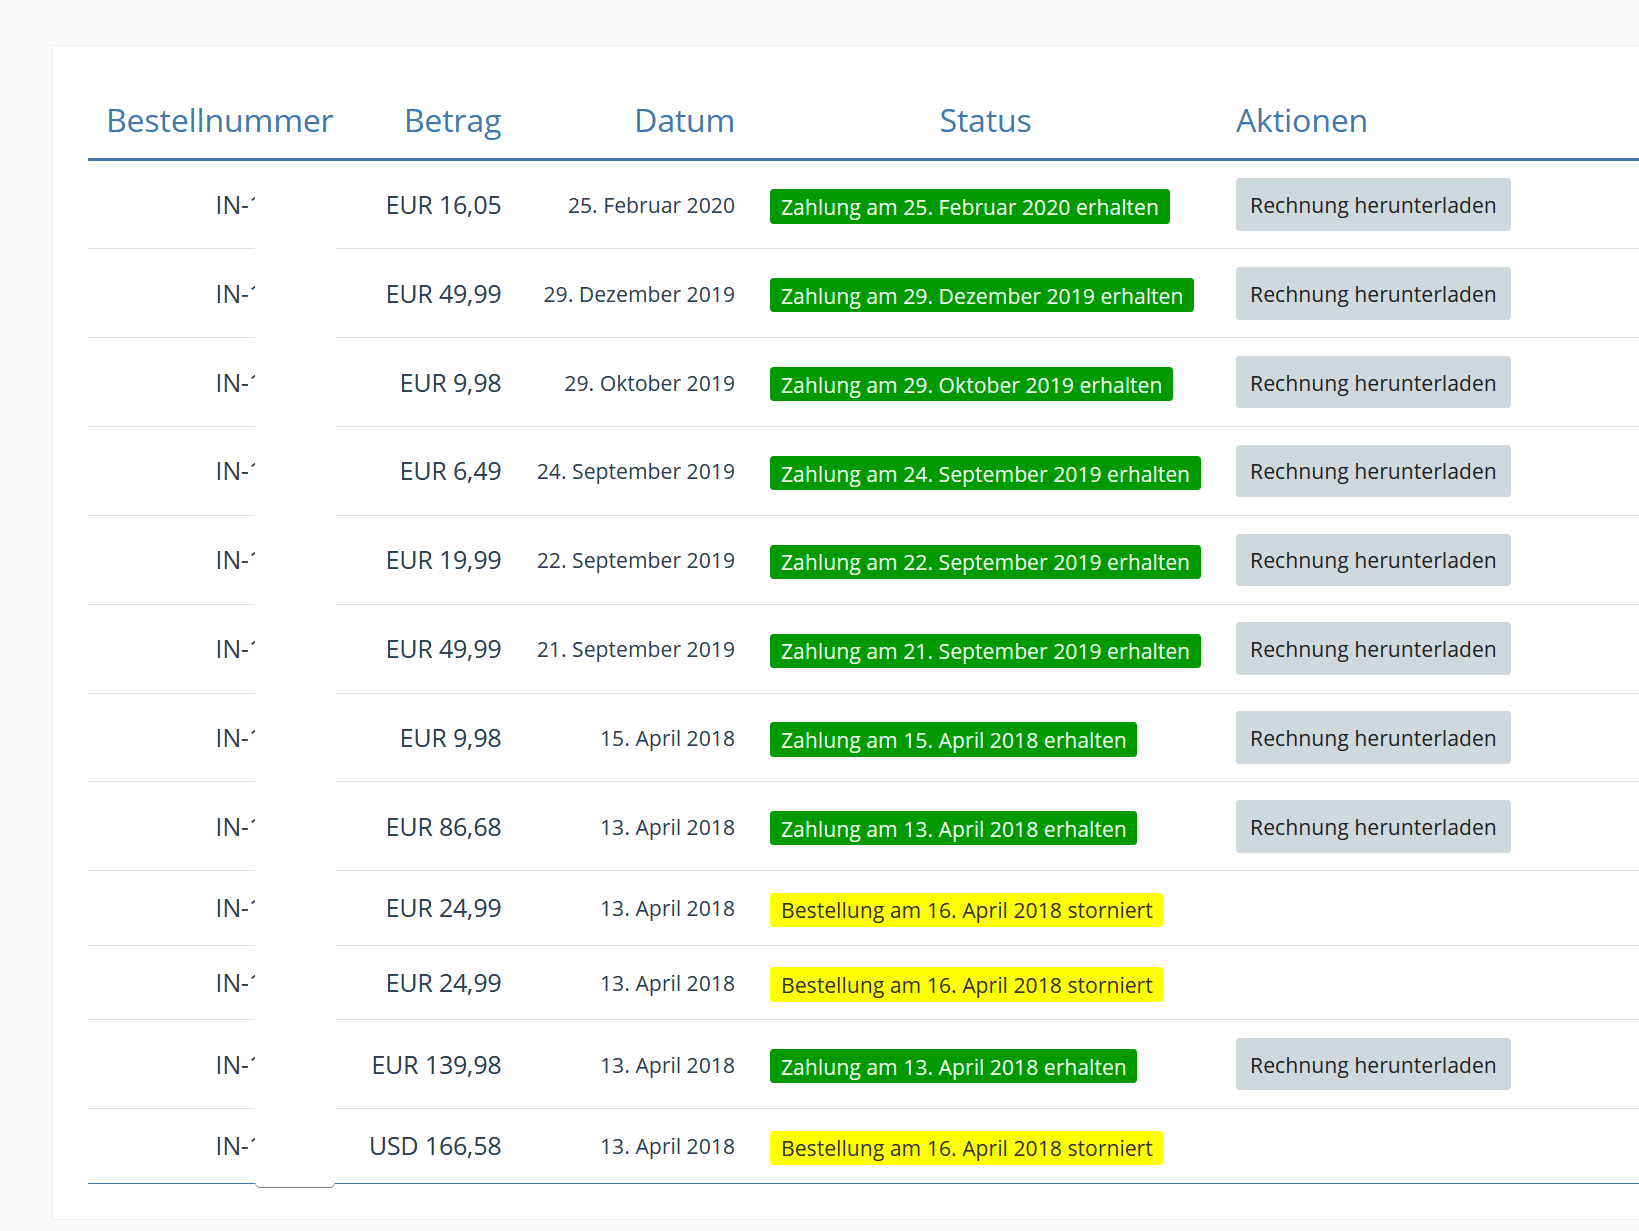Click yellow cancelled badge of USD 166,58 order
The width and height of the screenshot is (1639, 1231).
966,1148
